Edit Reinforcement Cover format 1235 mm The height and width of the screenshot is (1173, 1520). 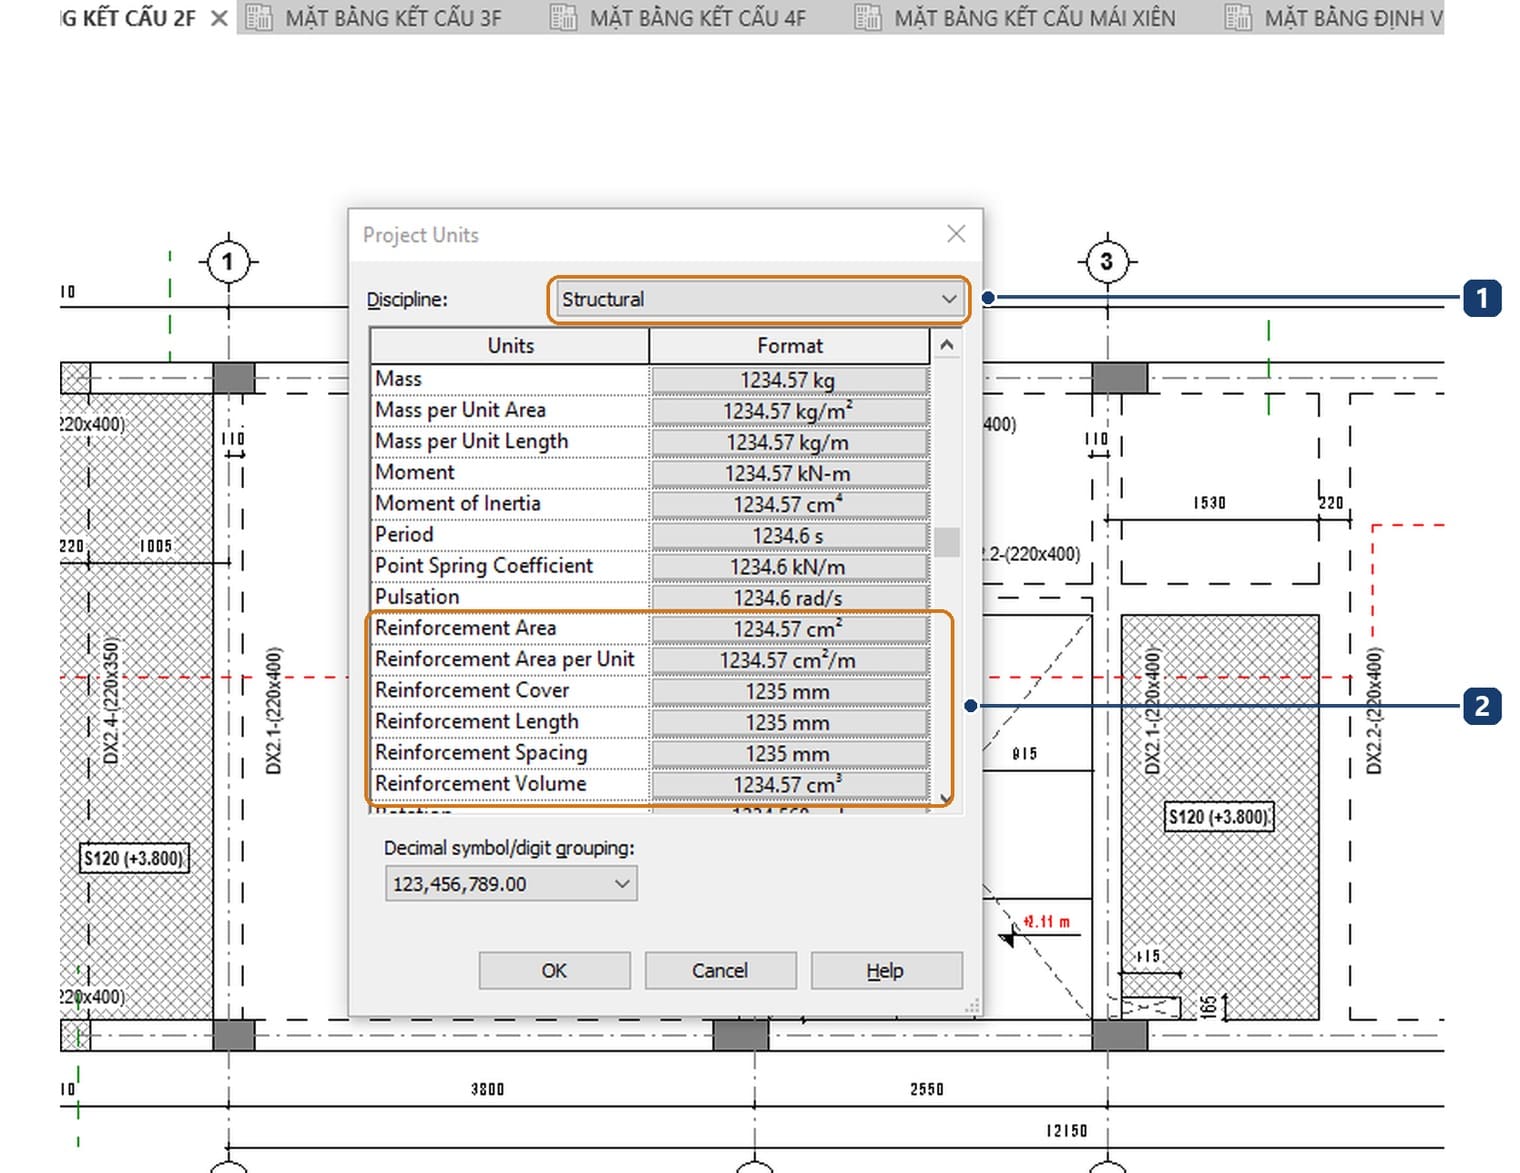coord(789,691)
